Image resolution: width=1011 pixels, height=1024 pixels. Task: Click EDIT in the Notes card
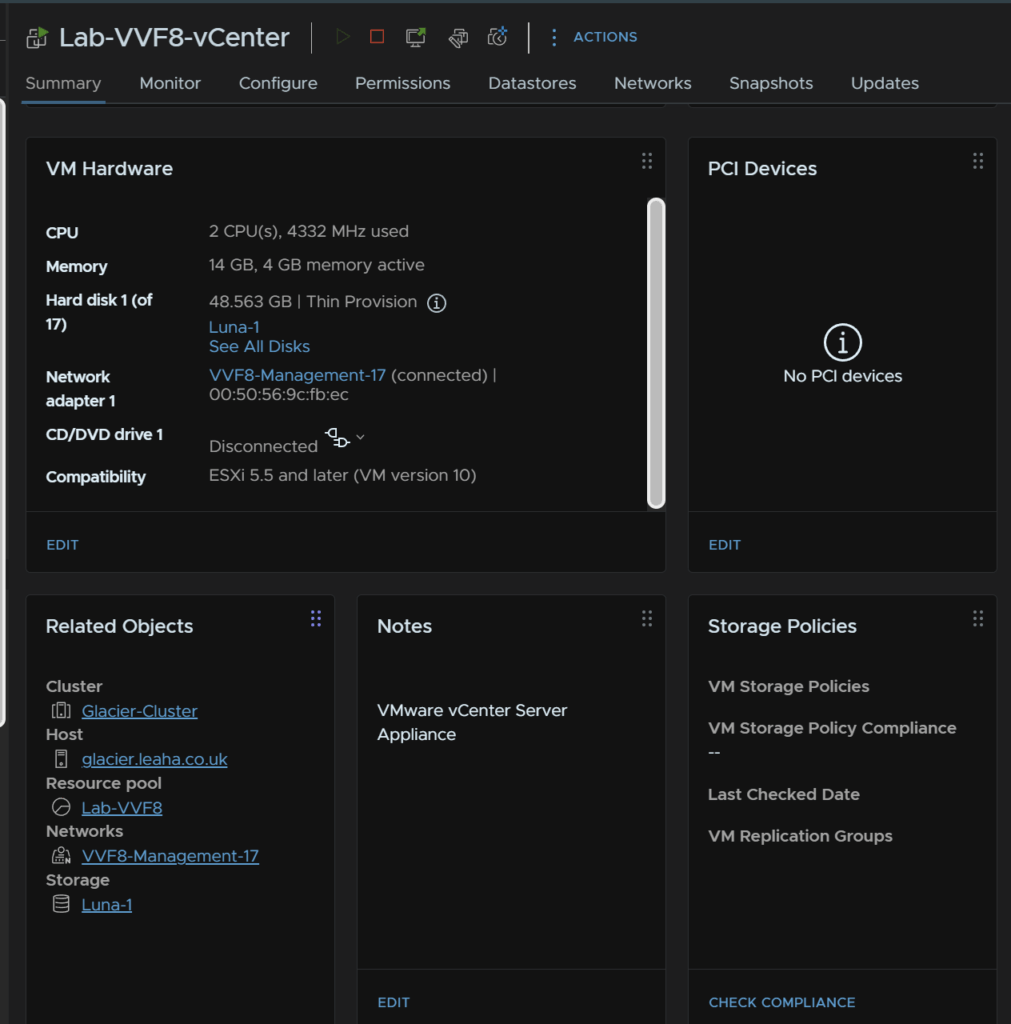click(x=394, y=1002)
